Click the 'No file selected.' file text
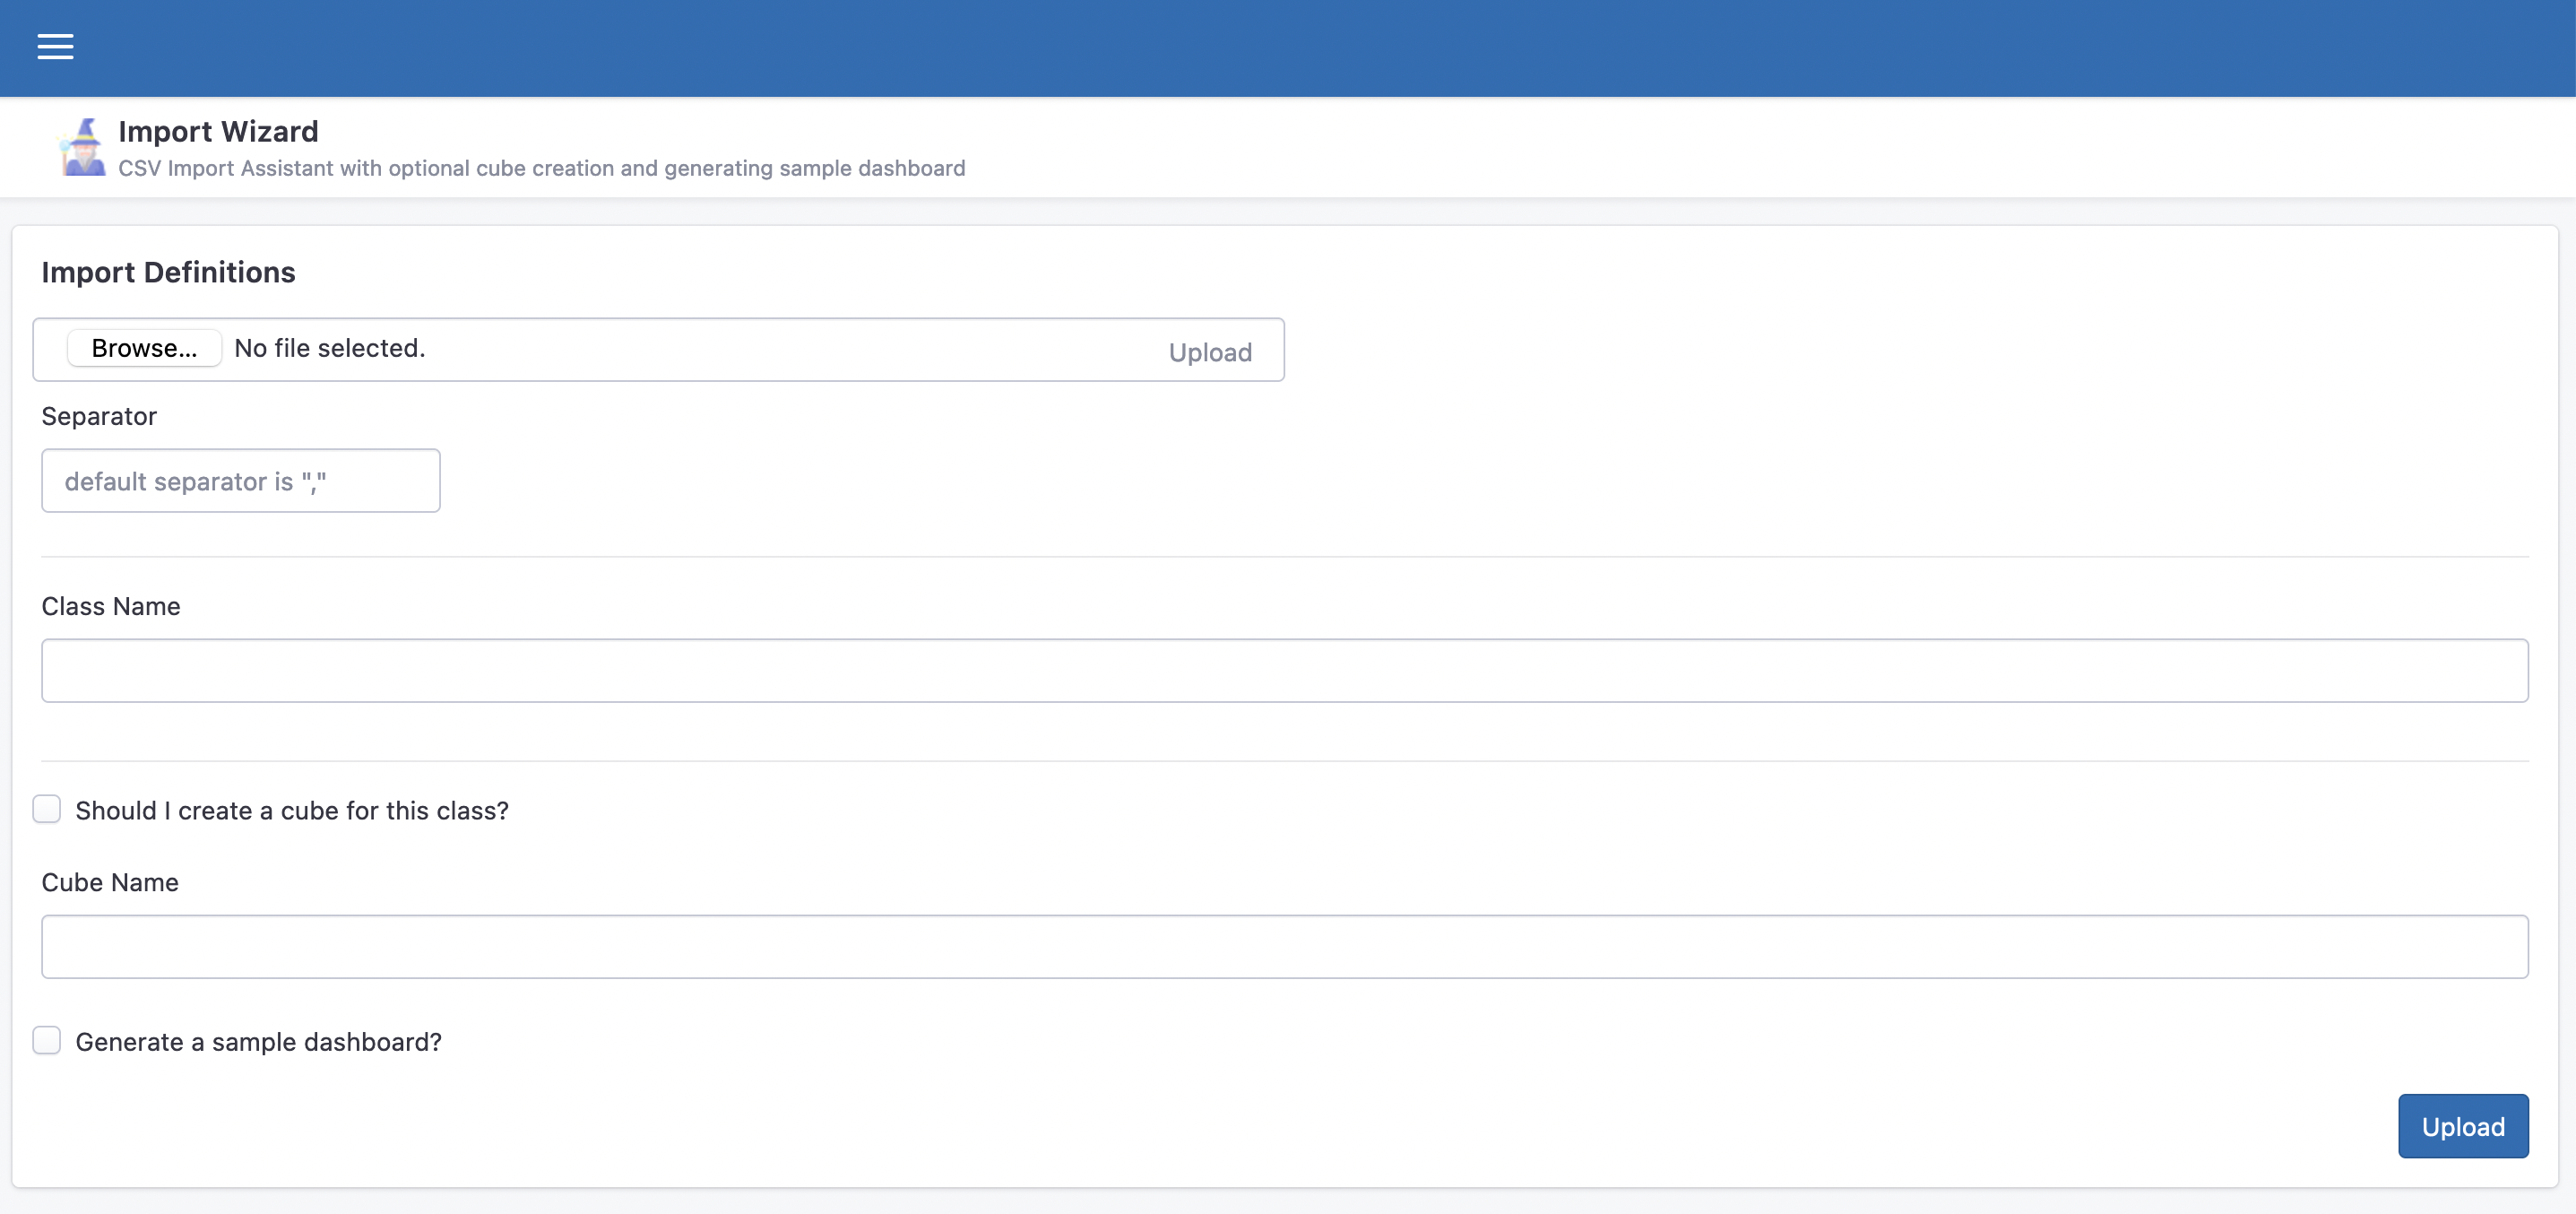 point(329,348)
